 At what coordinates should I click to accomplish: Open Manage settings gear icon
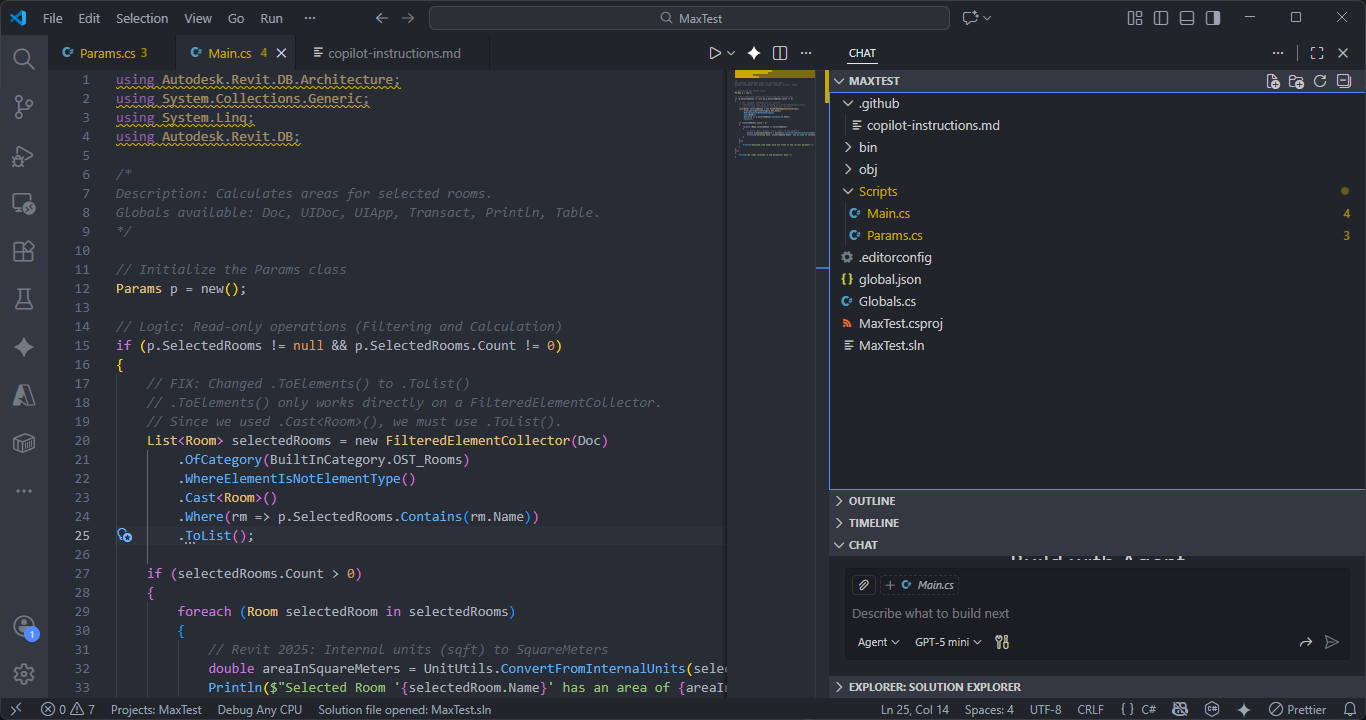coord(24,674)
